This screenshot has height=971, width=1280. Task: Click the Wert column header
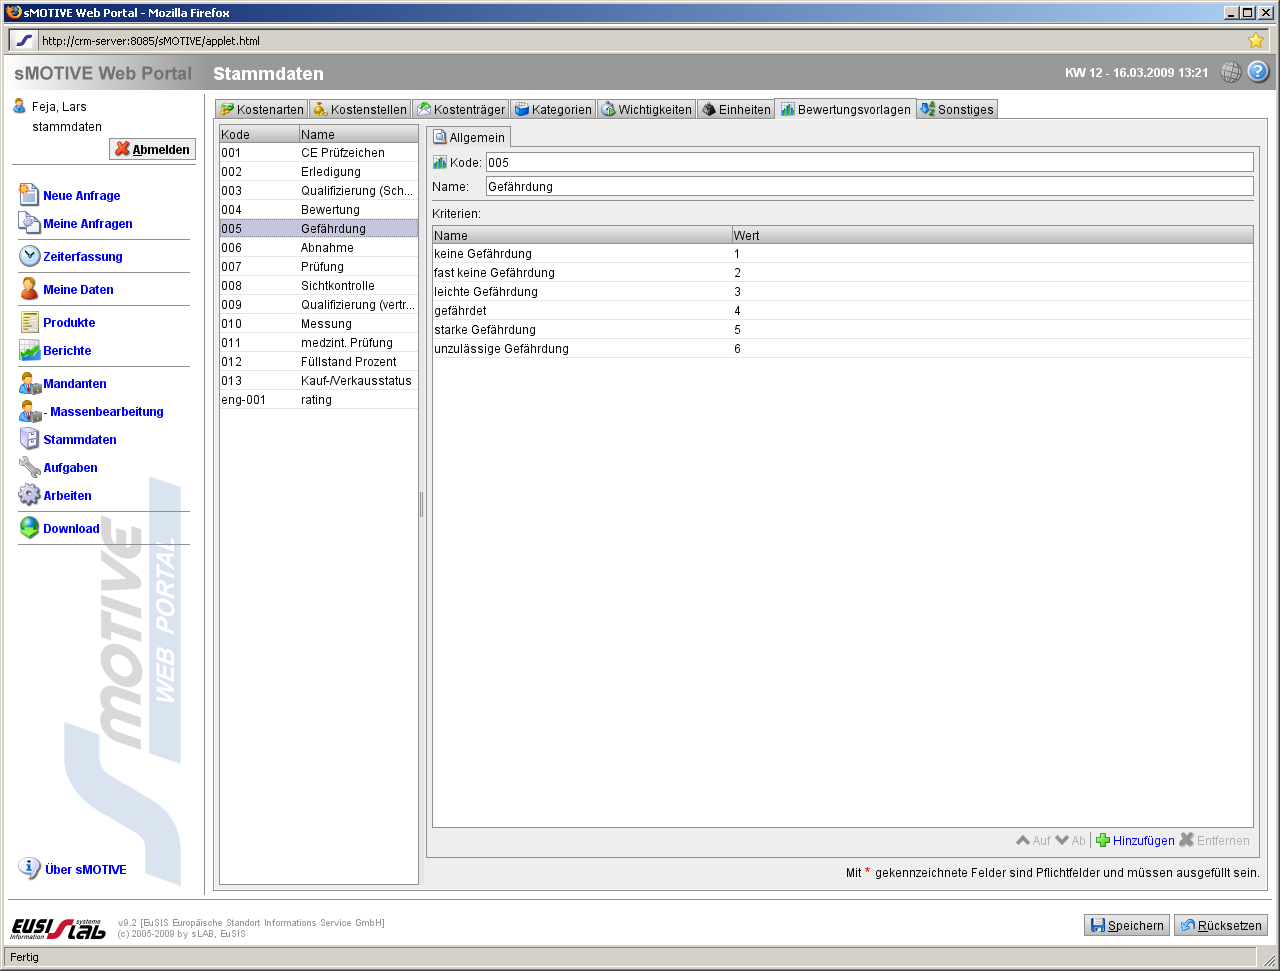pos(992,235)
